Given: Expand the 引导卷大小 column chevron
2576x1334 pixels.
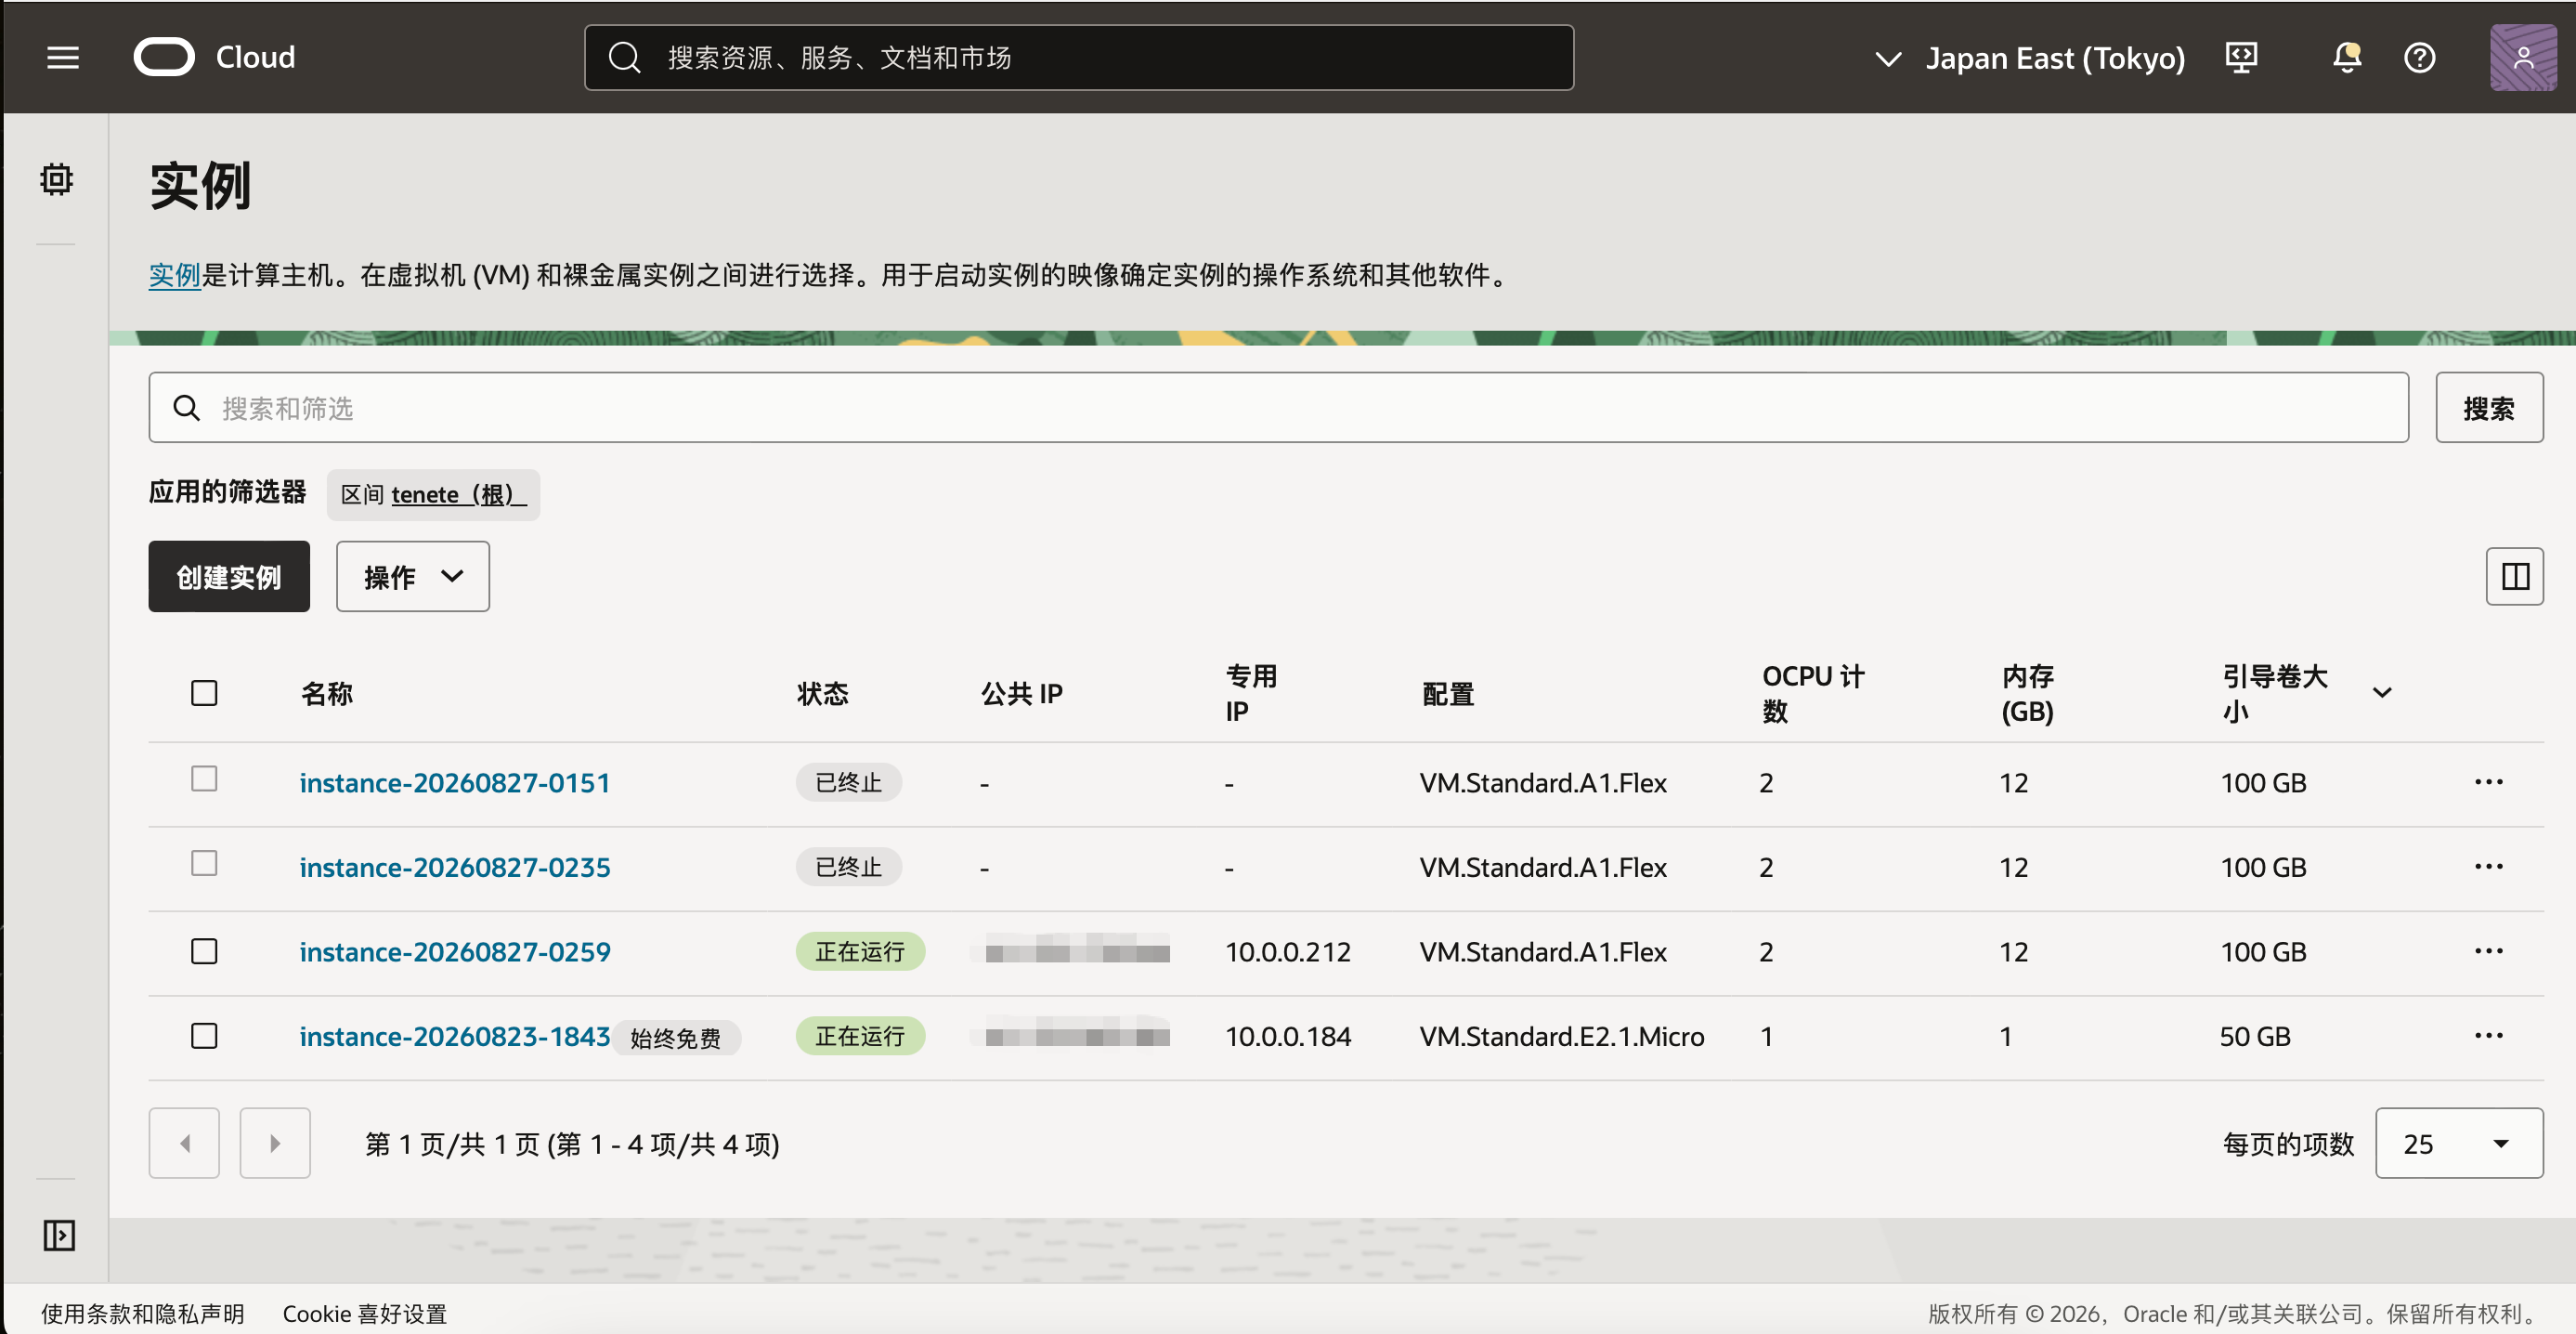Looking at the screenshot, I should tap(2382, 693).
